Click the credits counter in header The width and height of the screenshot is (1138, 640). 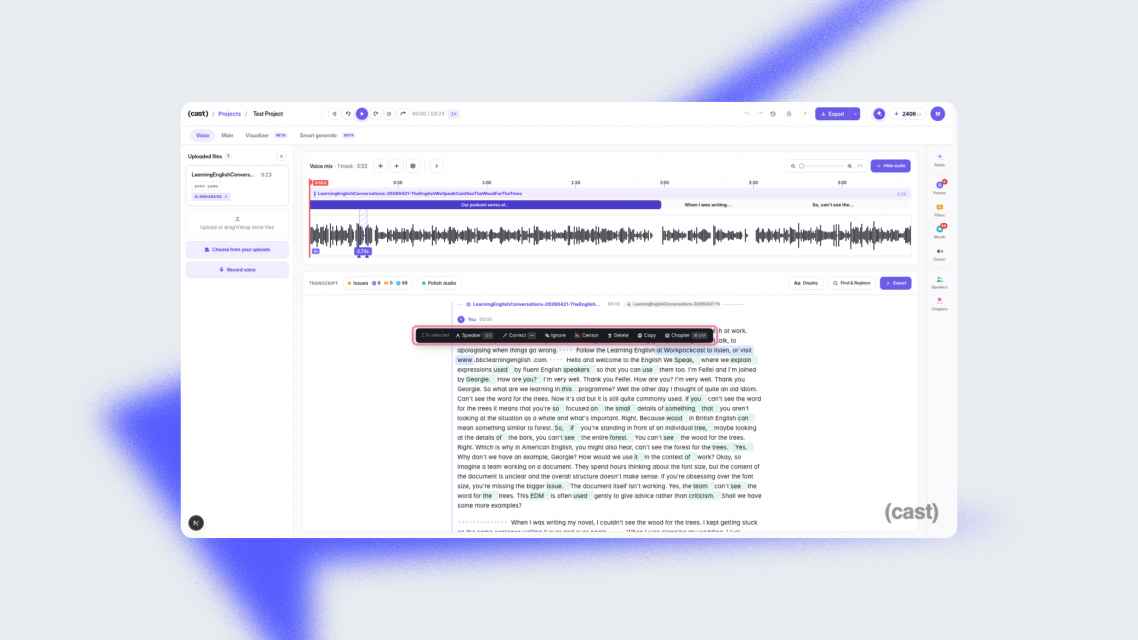pyautogui.click(x=907, y=114)
